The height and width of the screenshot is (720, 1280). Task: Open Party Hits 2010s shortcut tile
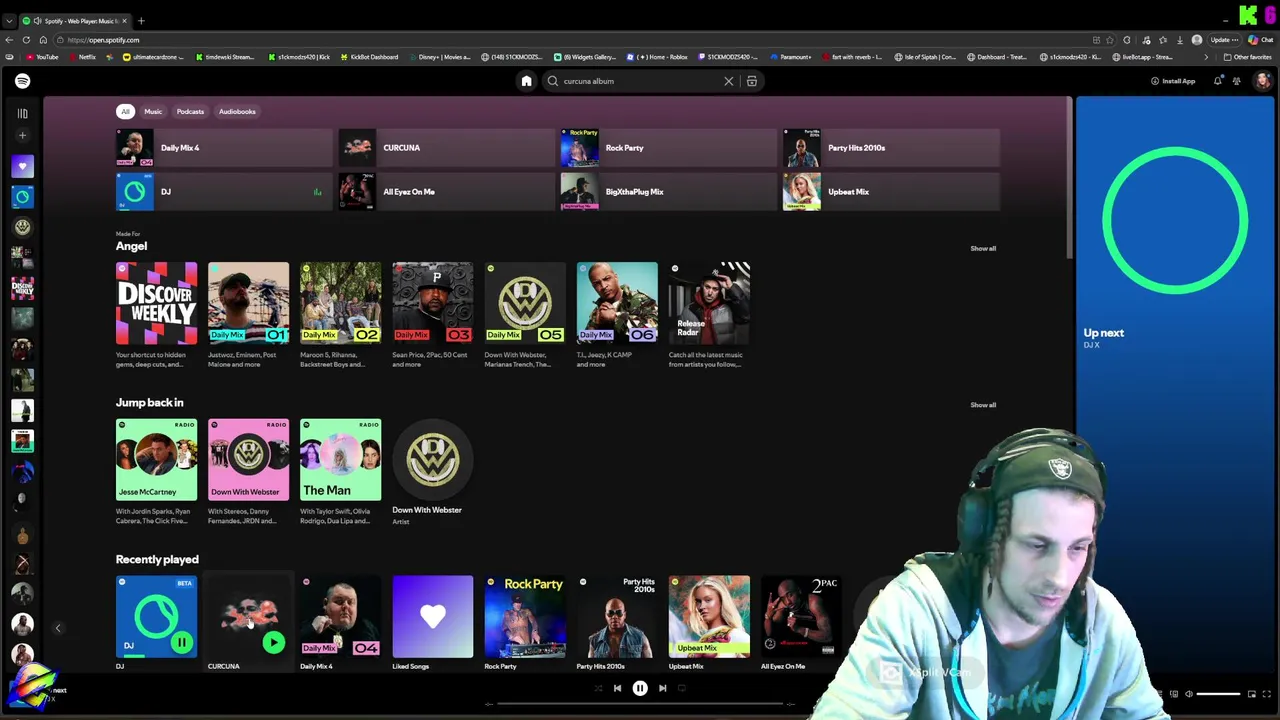click(x=891, y=148)
